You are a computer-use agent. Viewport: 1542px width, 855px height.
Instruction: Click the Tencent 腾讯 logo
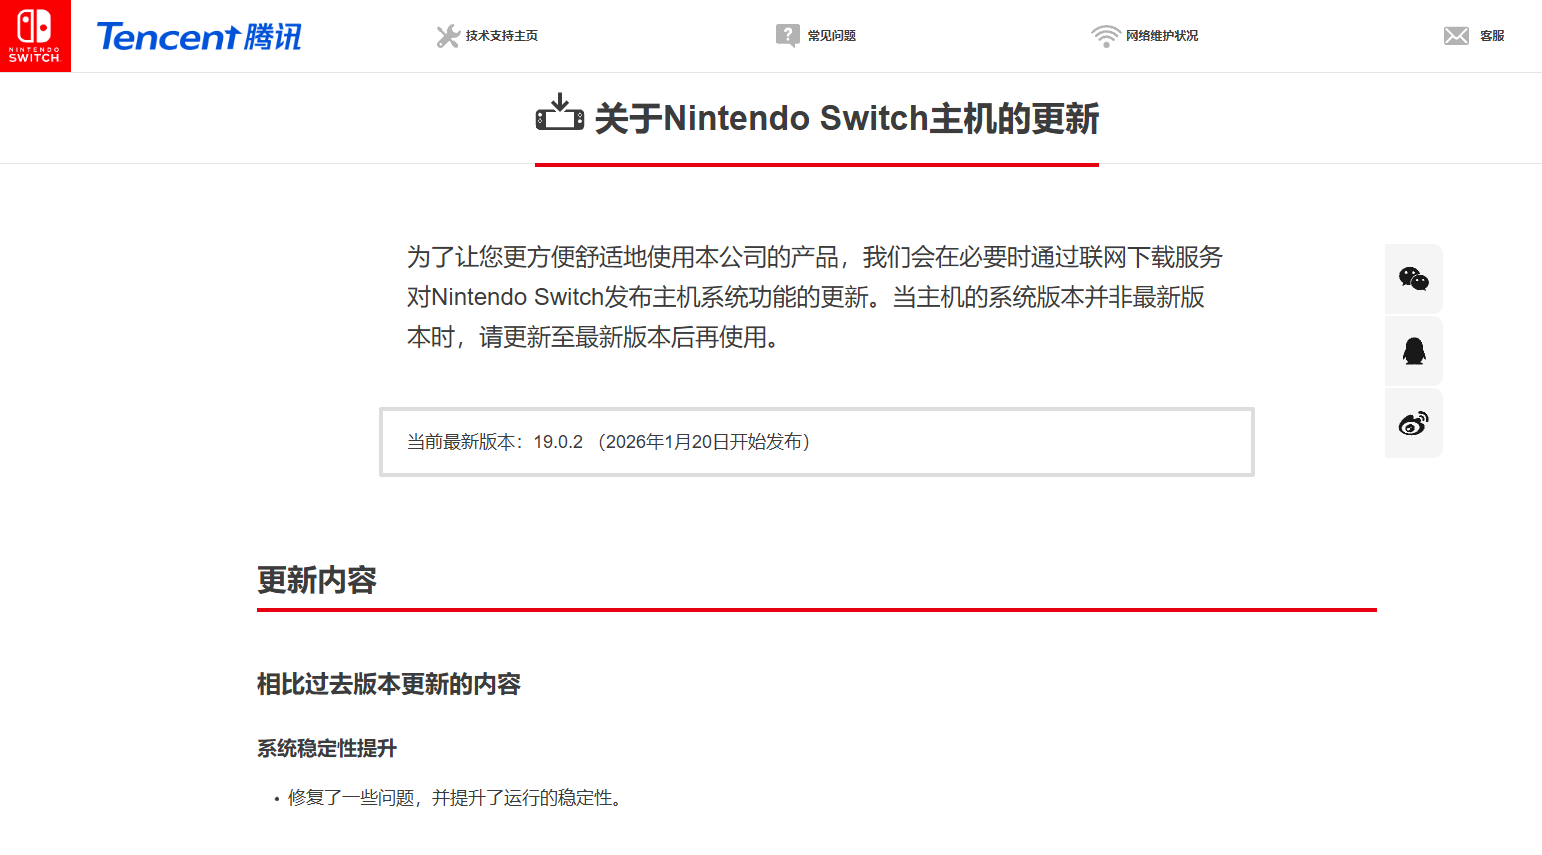(x=199, y=37)
